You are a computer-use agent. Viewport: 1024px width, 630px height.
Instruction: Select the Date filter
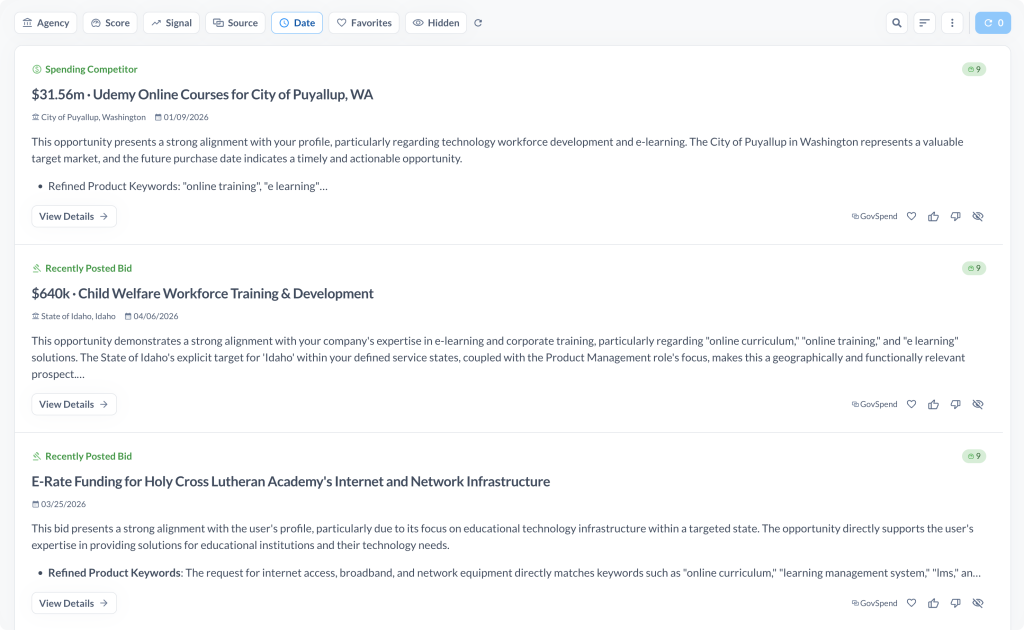(296, 23)
